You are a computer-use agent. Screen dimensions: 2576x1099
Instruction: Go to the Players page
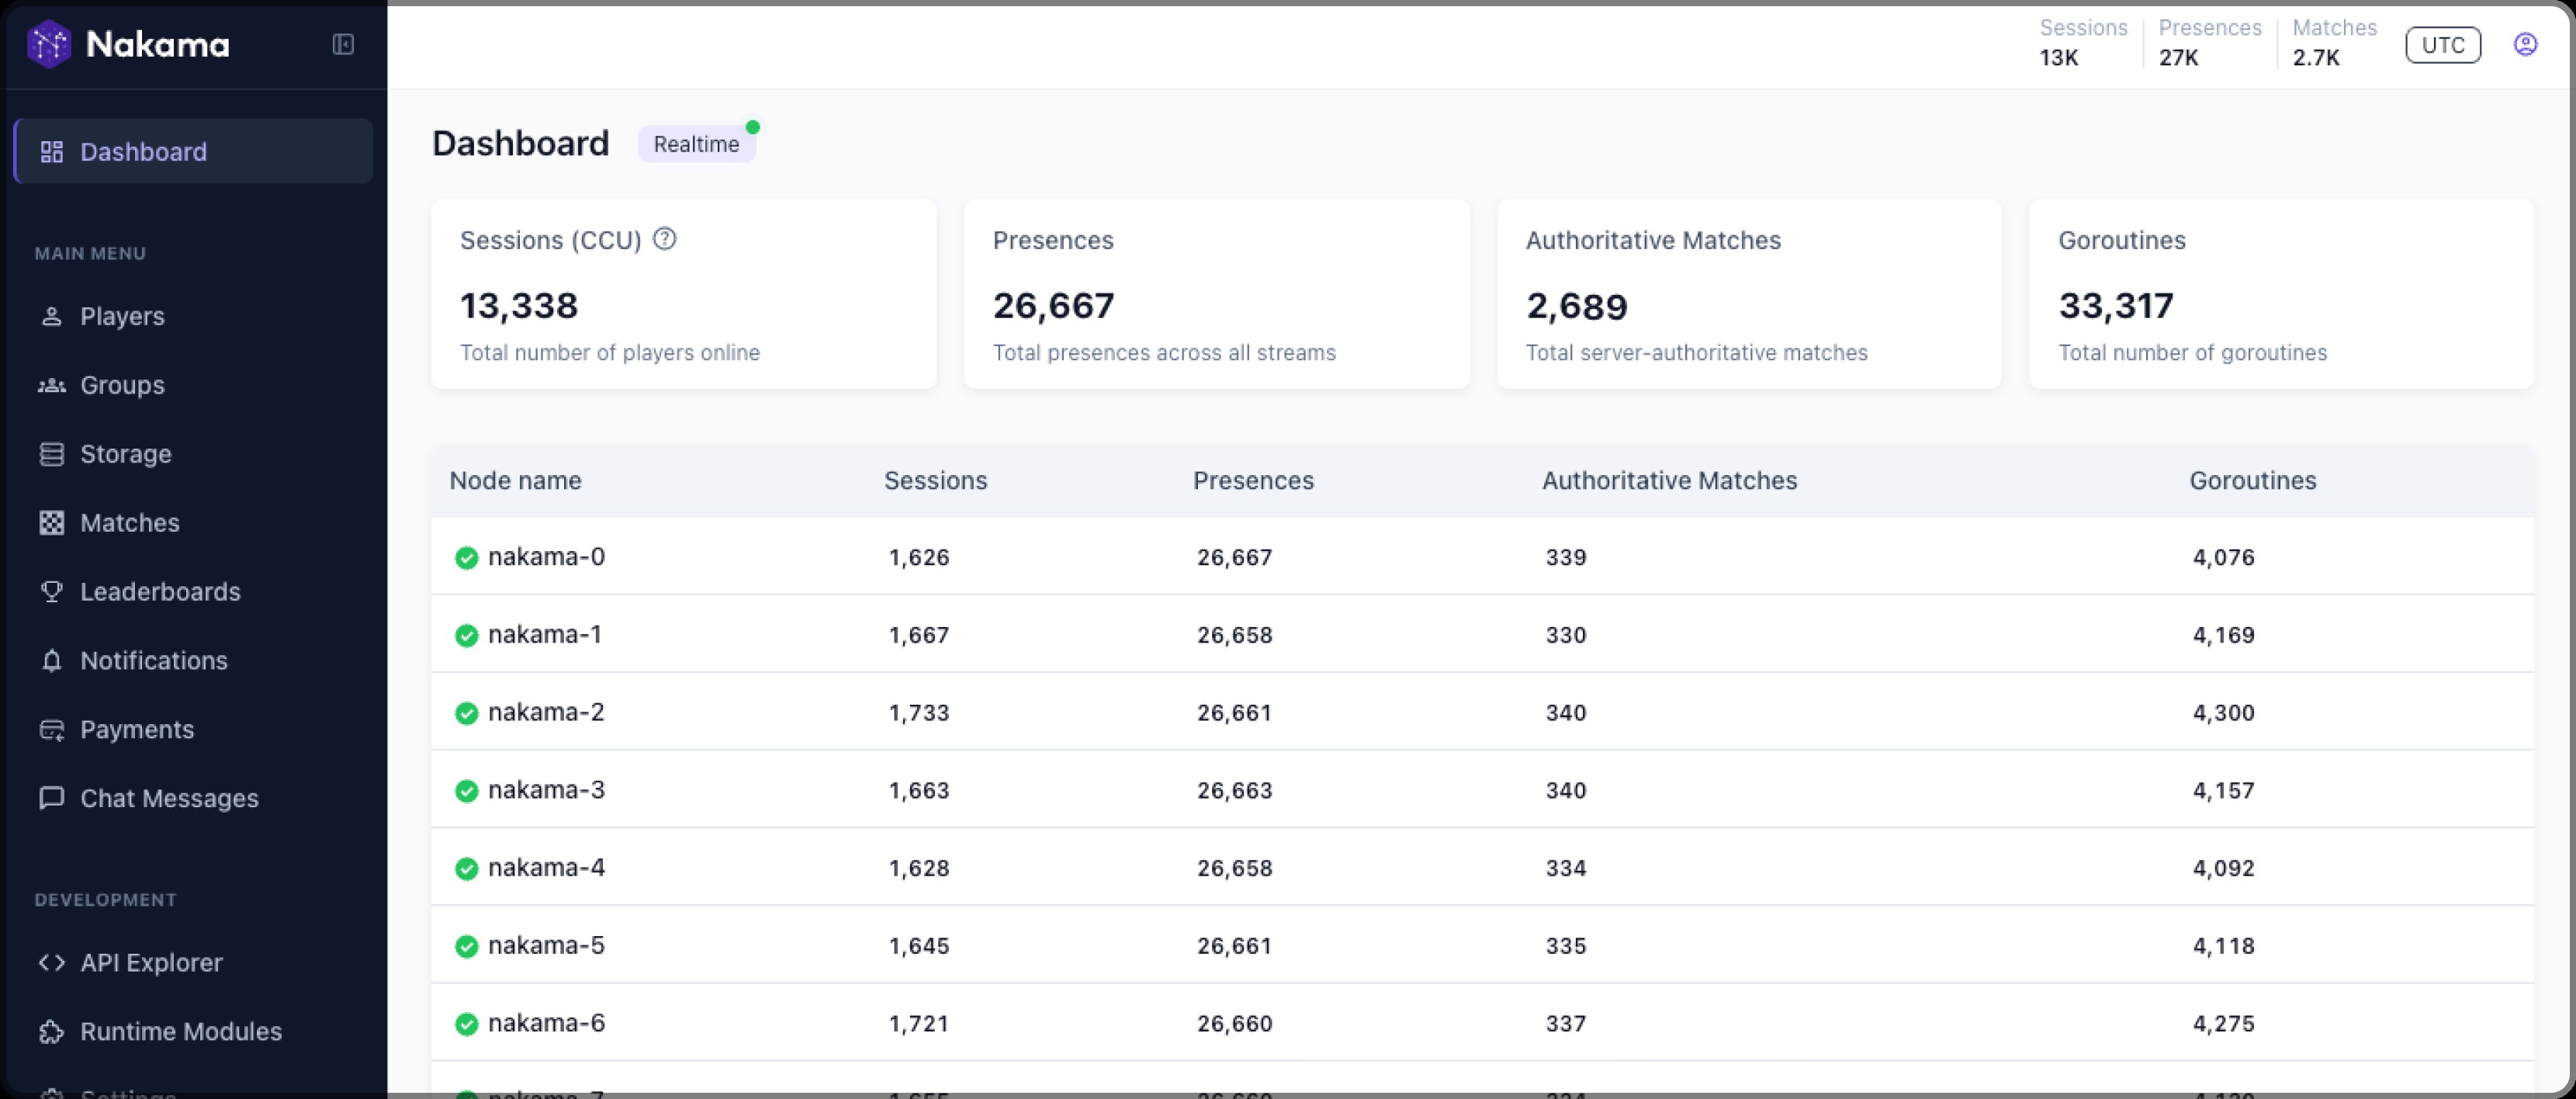122,316
